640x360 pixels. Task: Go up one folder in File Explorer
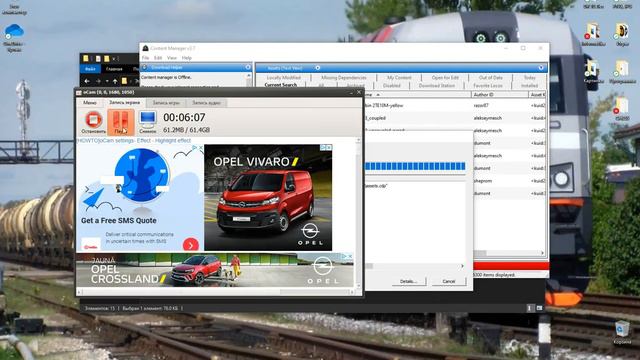(x=115, y=81)
